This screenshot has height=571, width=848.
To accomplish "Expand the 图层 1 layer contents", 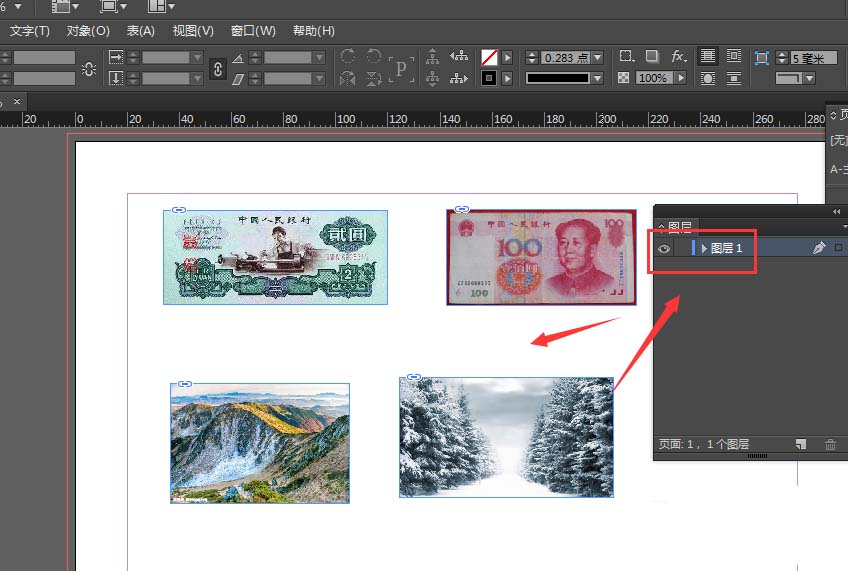I will click(704, 248).
